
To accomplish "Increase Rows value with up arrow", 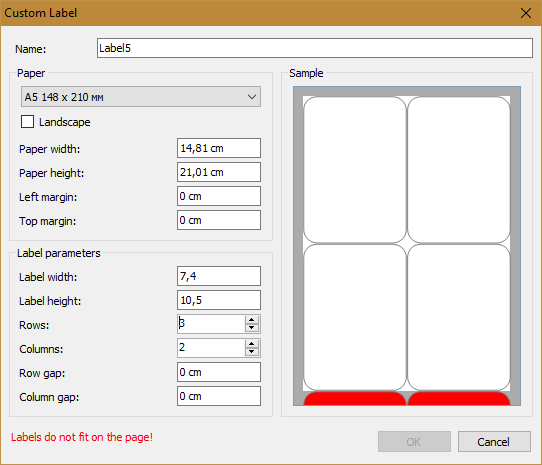I will 252,320.
